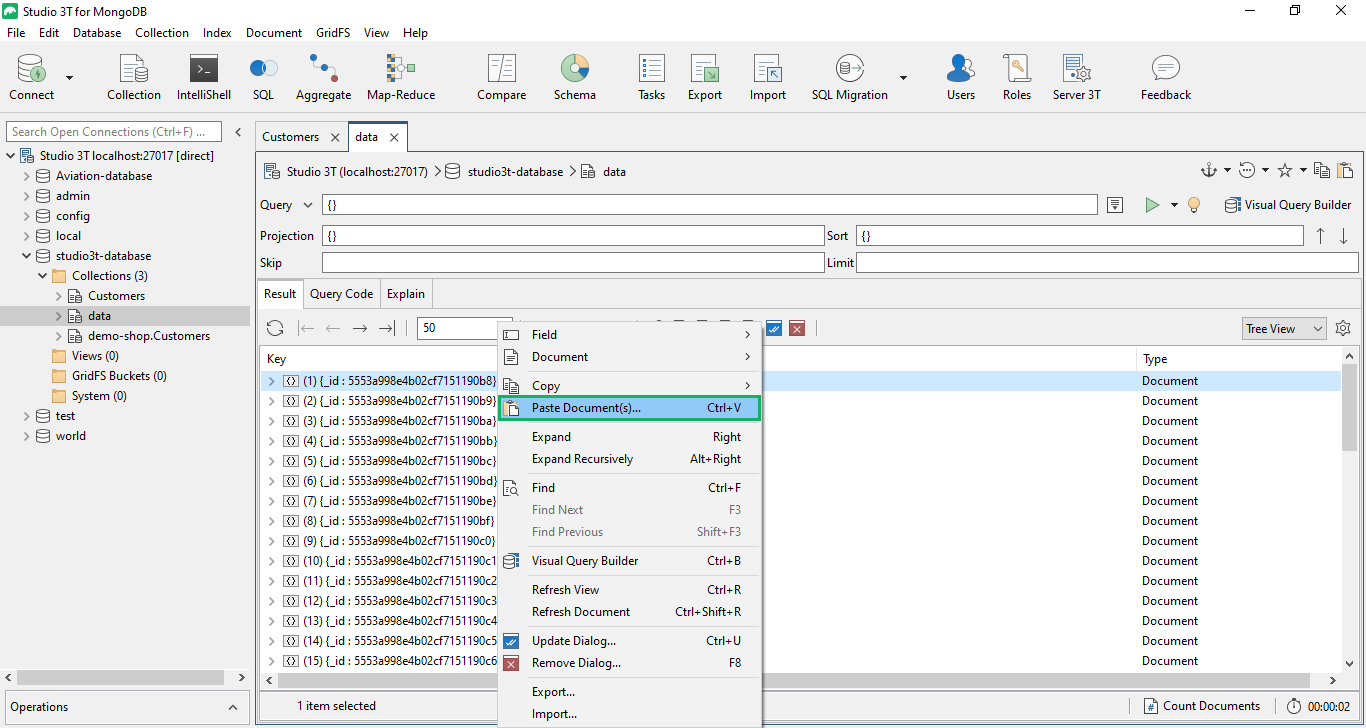Start the SQL Migration tool
Image resolution: width=1366 pixels, height=728 pixels.
coord(849,75)
